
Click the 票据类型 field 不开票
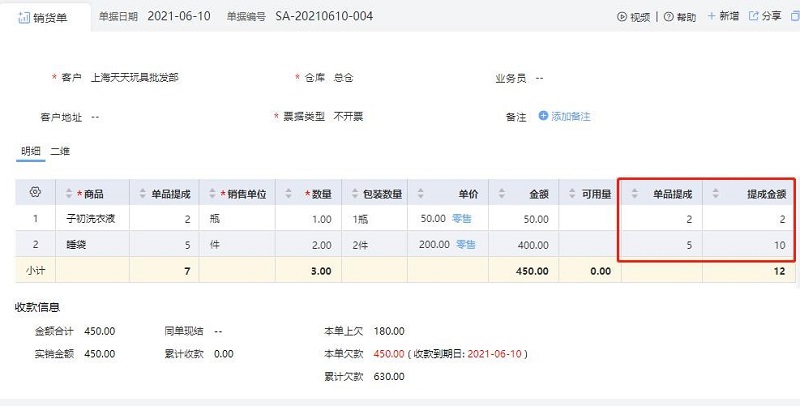click(x=348, y=117)
